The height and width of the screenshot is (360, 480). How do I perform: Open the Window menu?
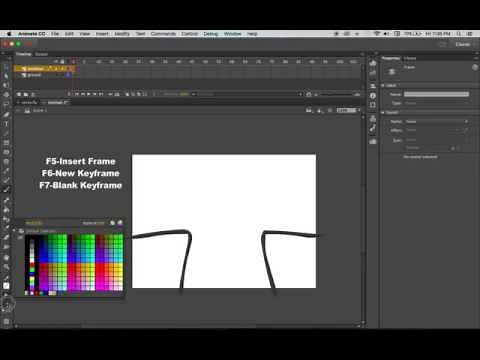point(232,34)
